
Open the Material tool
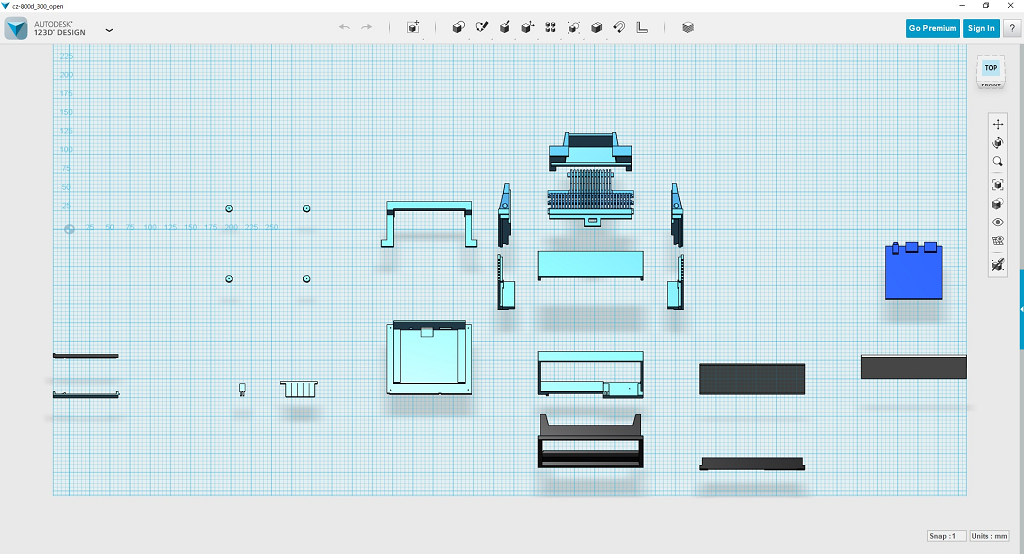click(x=688, y=27)
